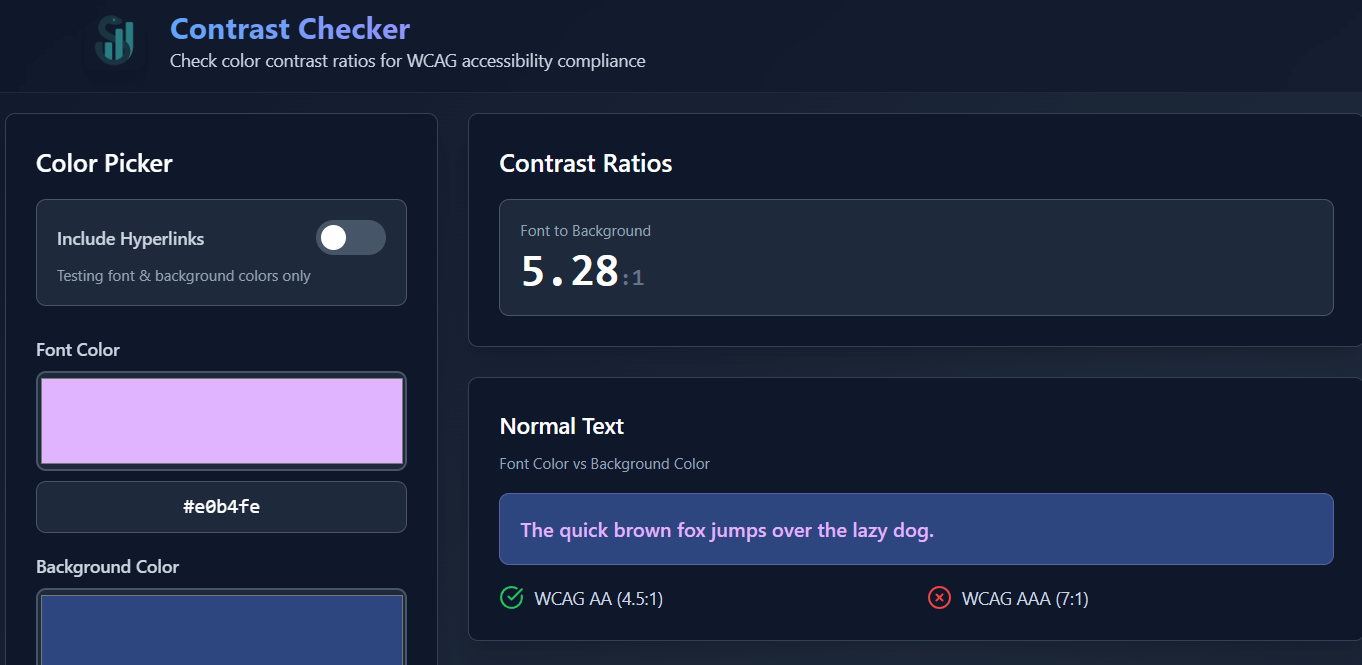Click the Font to Background caption
The width and height of the screenshot is (1362, 665).
[585, 231]
